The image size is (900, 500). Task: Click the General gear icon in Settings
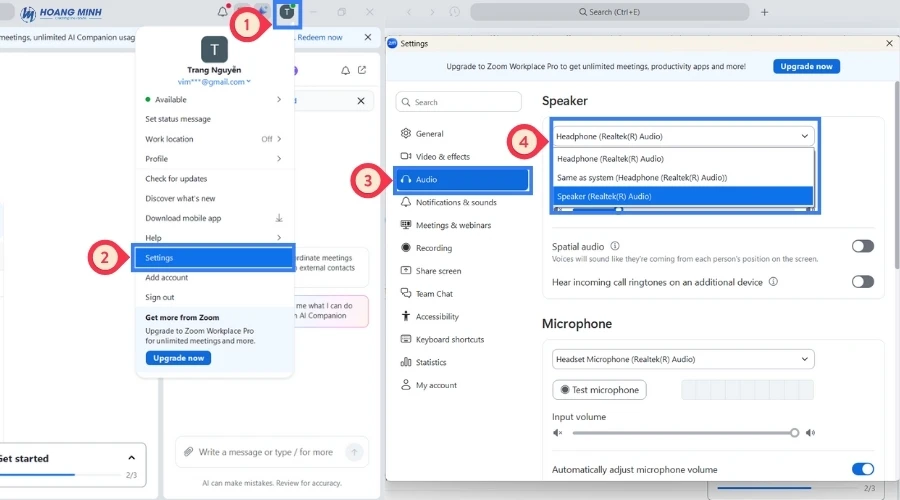click(406, 133)
